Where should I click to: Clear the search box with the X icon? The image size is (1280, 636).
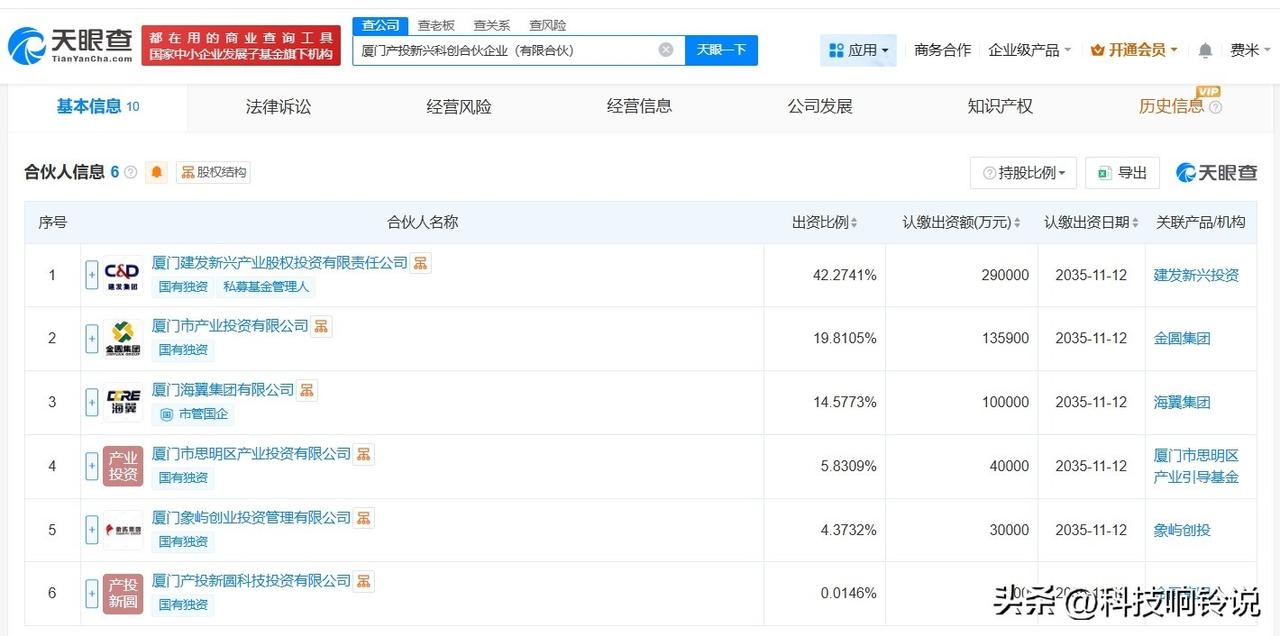tap(666, 50)
